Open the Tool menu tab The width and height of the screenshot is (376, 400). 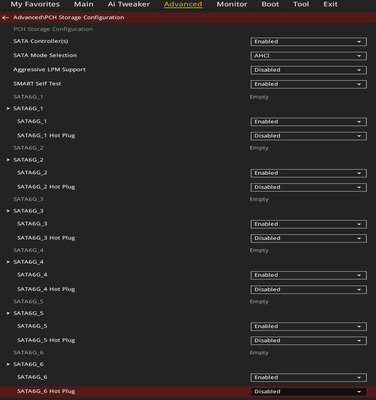(x=301, y=4)
